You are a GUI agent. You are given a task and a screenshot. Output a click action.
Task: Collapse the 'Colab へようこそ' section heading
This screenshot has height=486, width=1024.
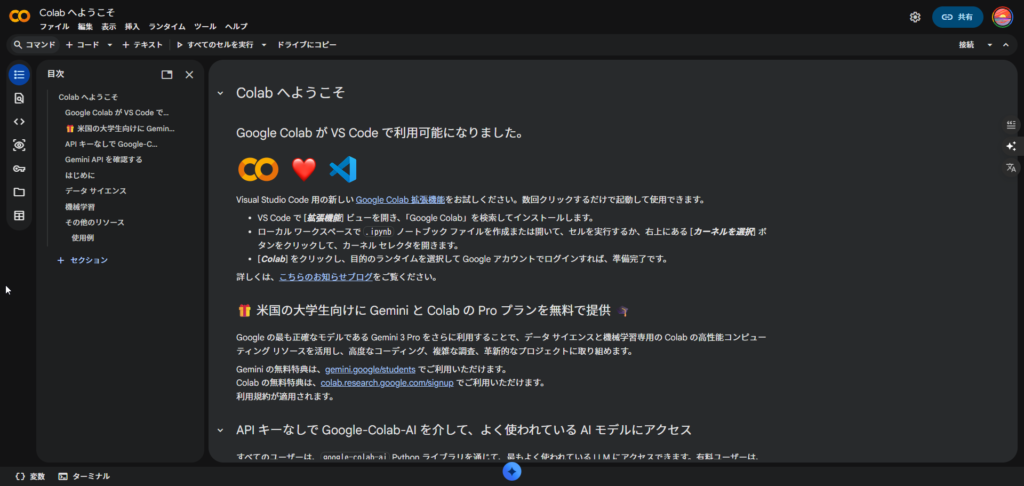[220, 93]
